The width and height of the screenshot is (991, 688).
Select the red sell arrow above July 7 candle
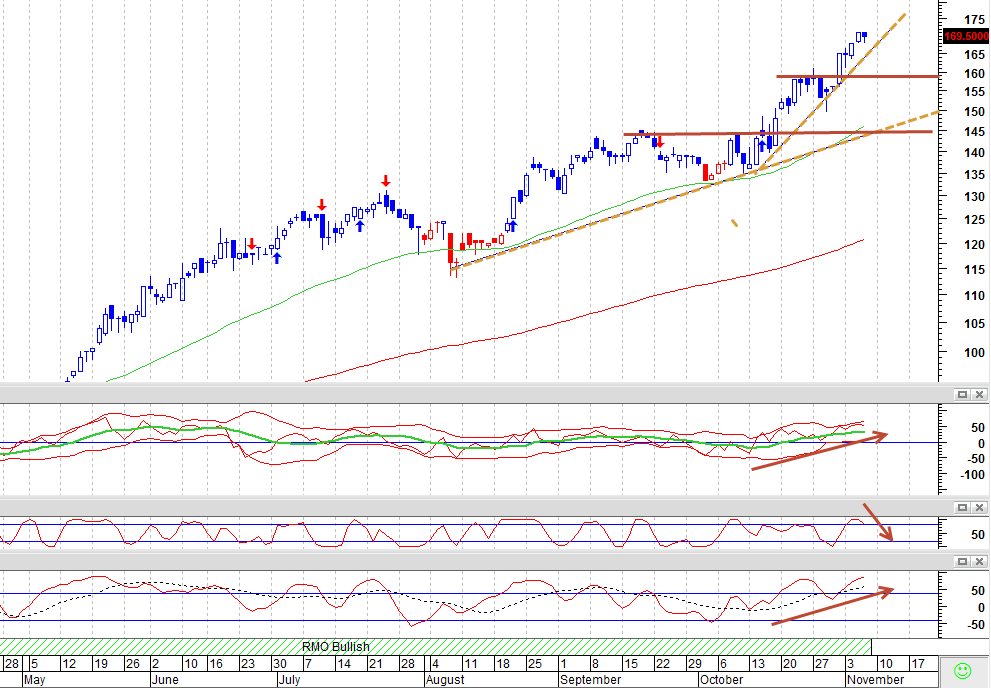coord(322,205)
